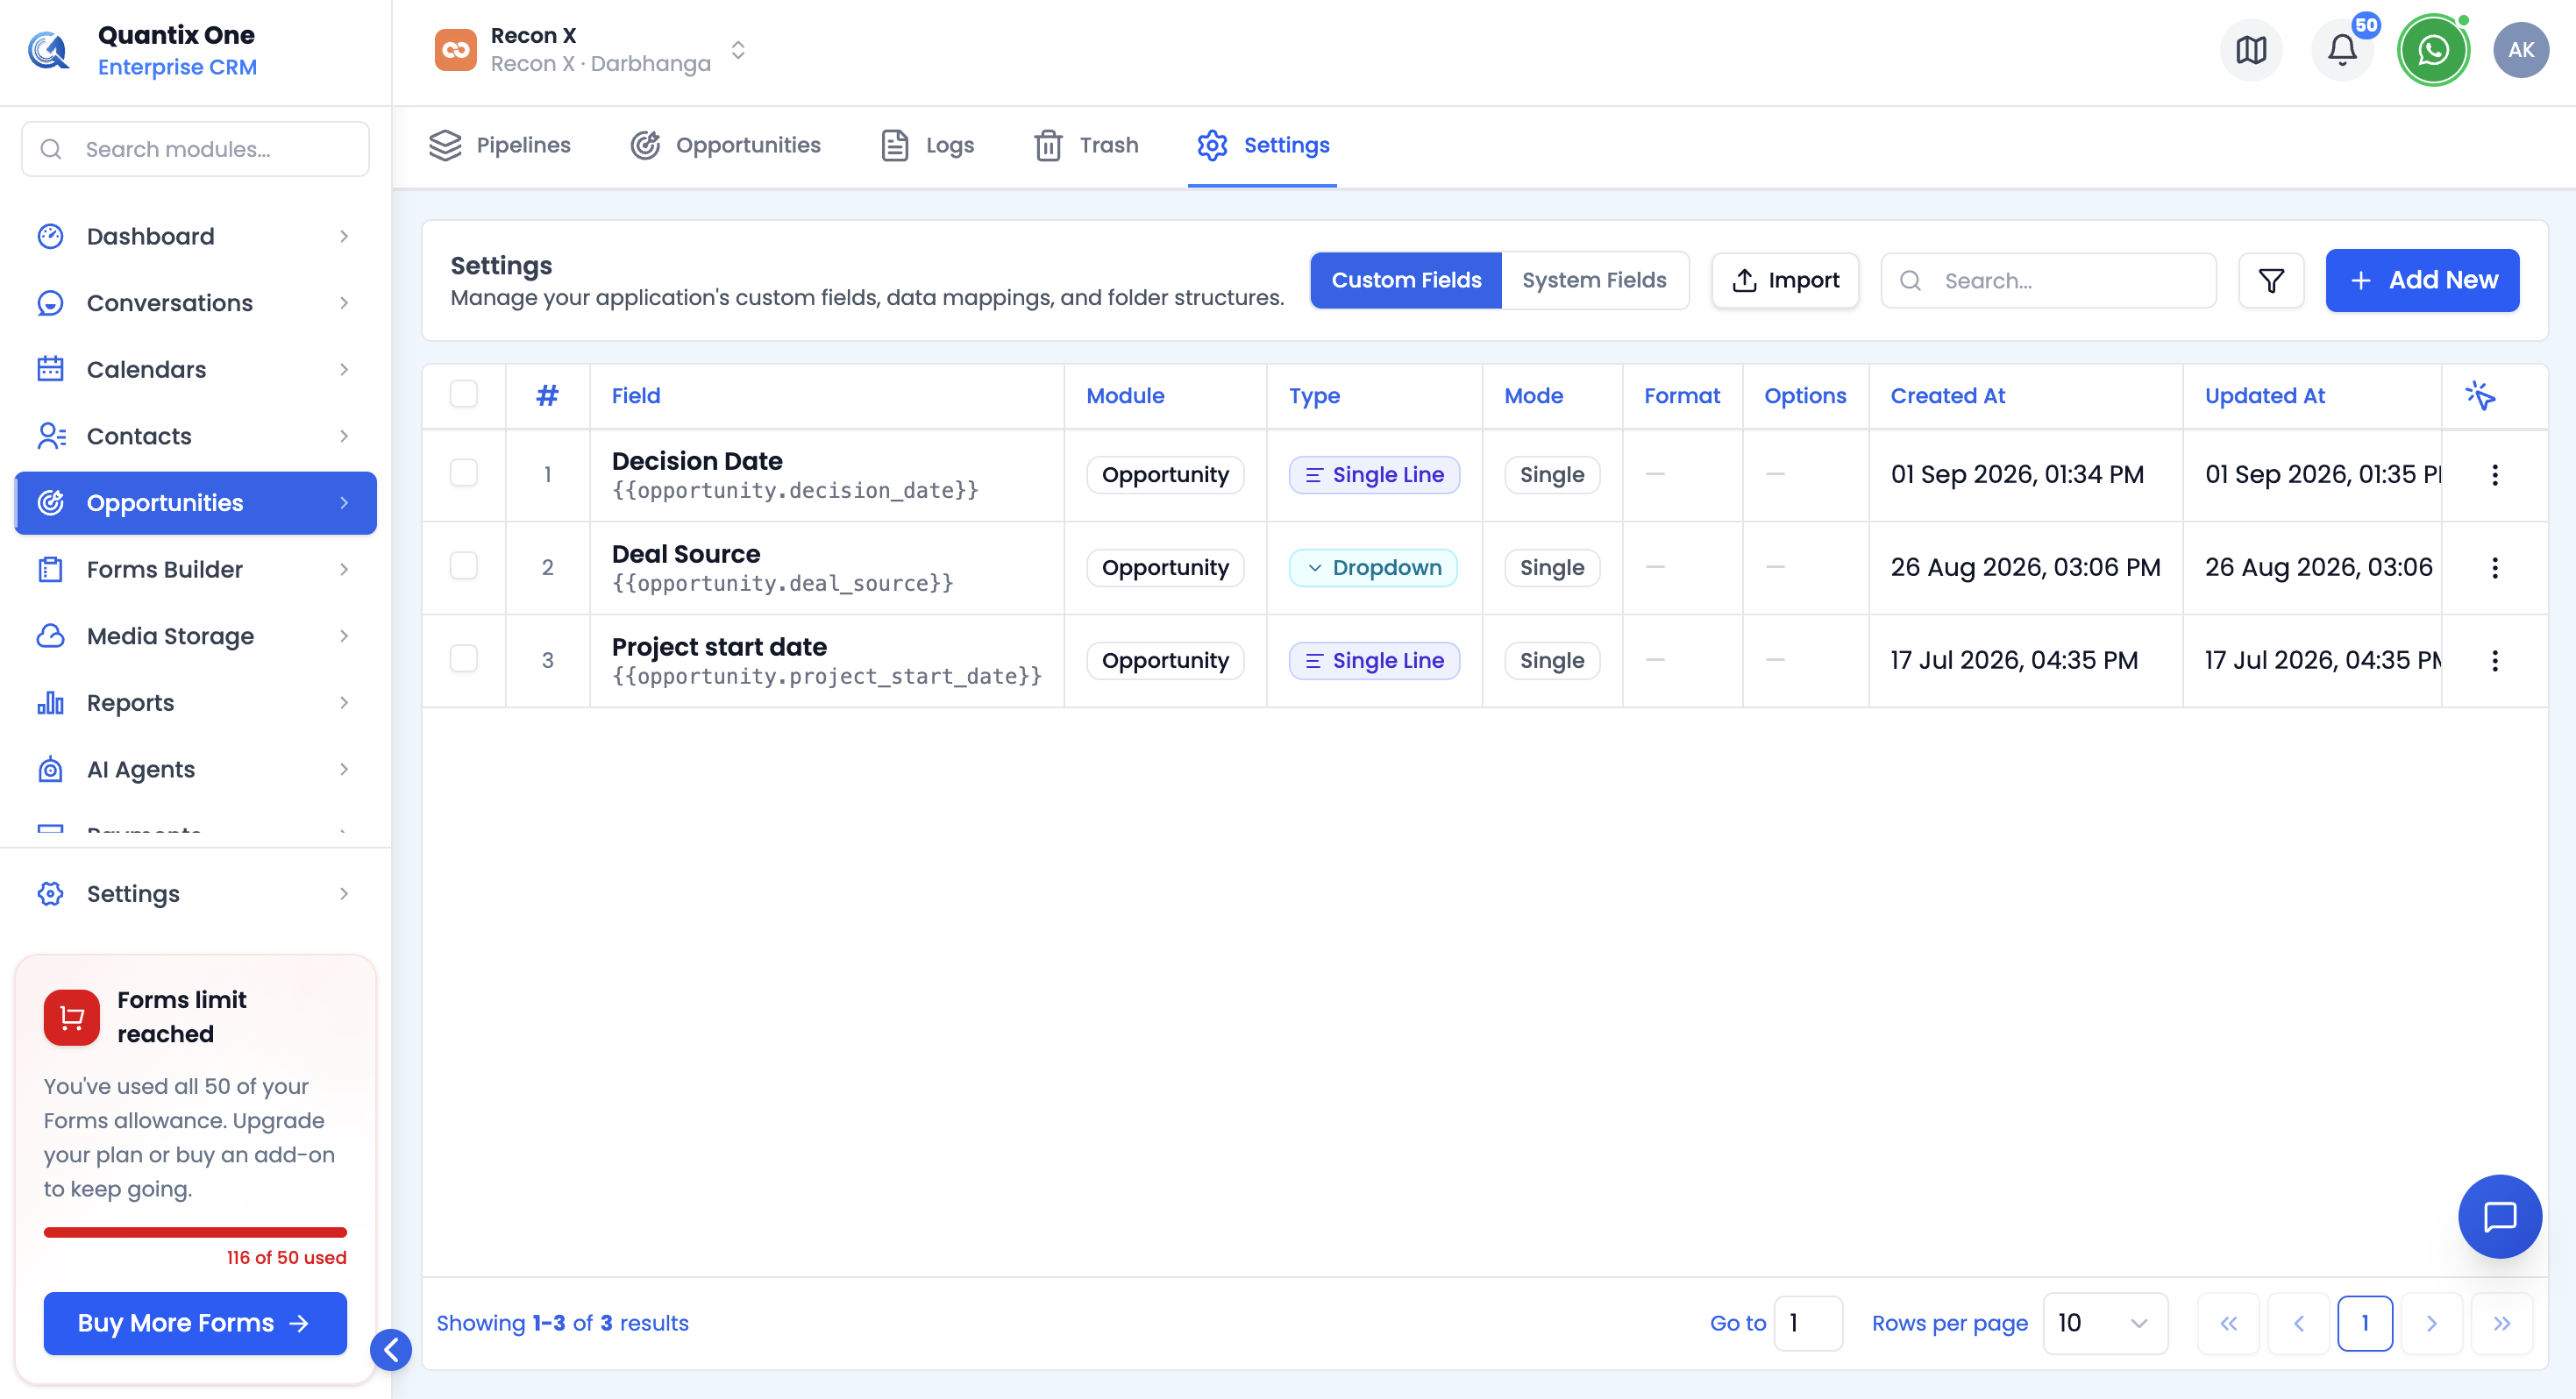Viewport: 2576px width, 1399px height.
Task: Switch to Custom Fields toggle
Action: (x=1405, y=280)
